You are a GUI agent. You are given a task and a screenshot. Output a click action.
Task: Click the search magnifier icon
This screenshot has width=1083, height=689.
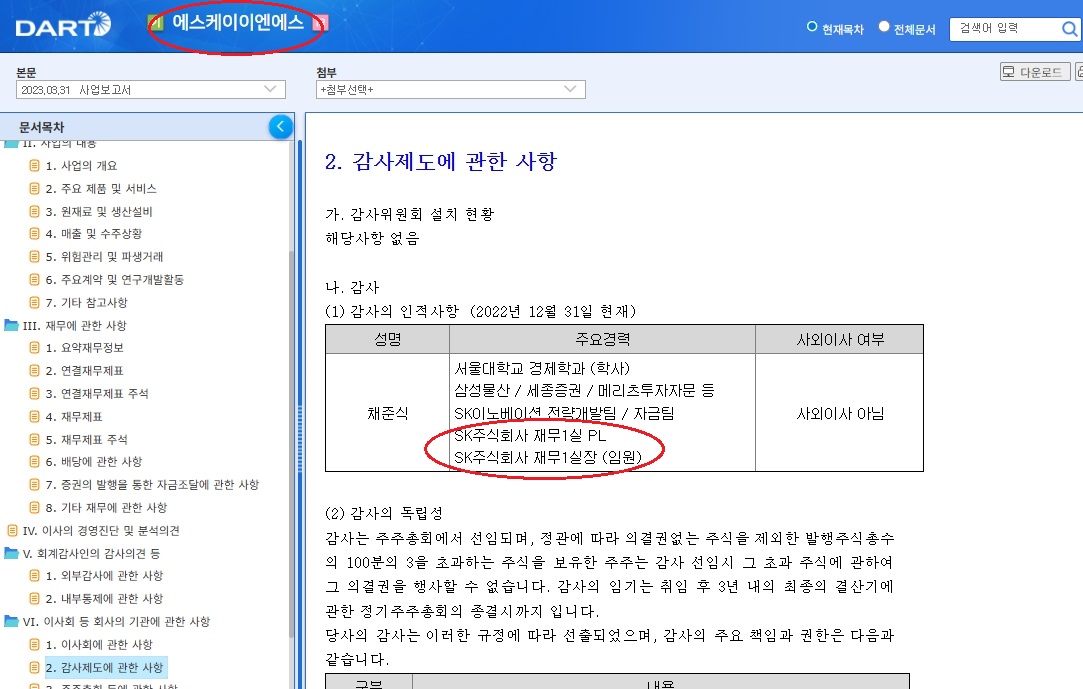coord(1069,29)
